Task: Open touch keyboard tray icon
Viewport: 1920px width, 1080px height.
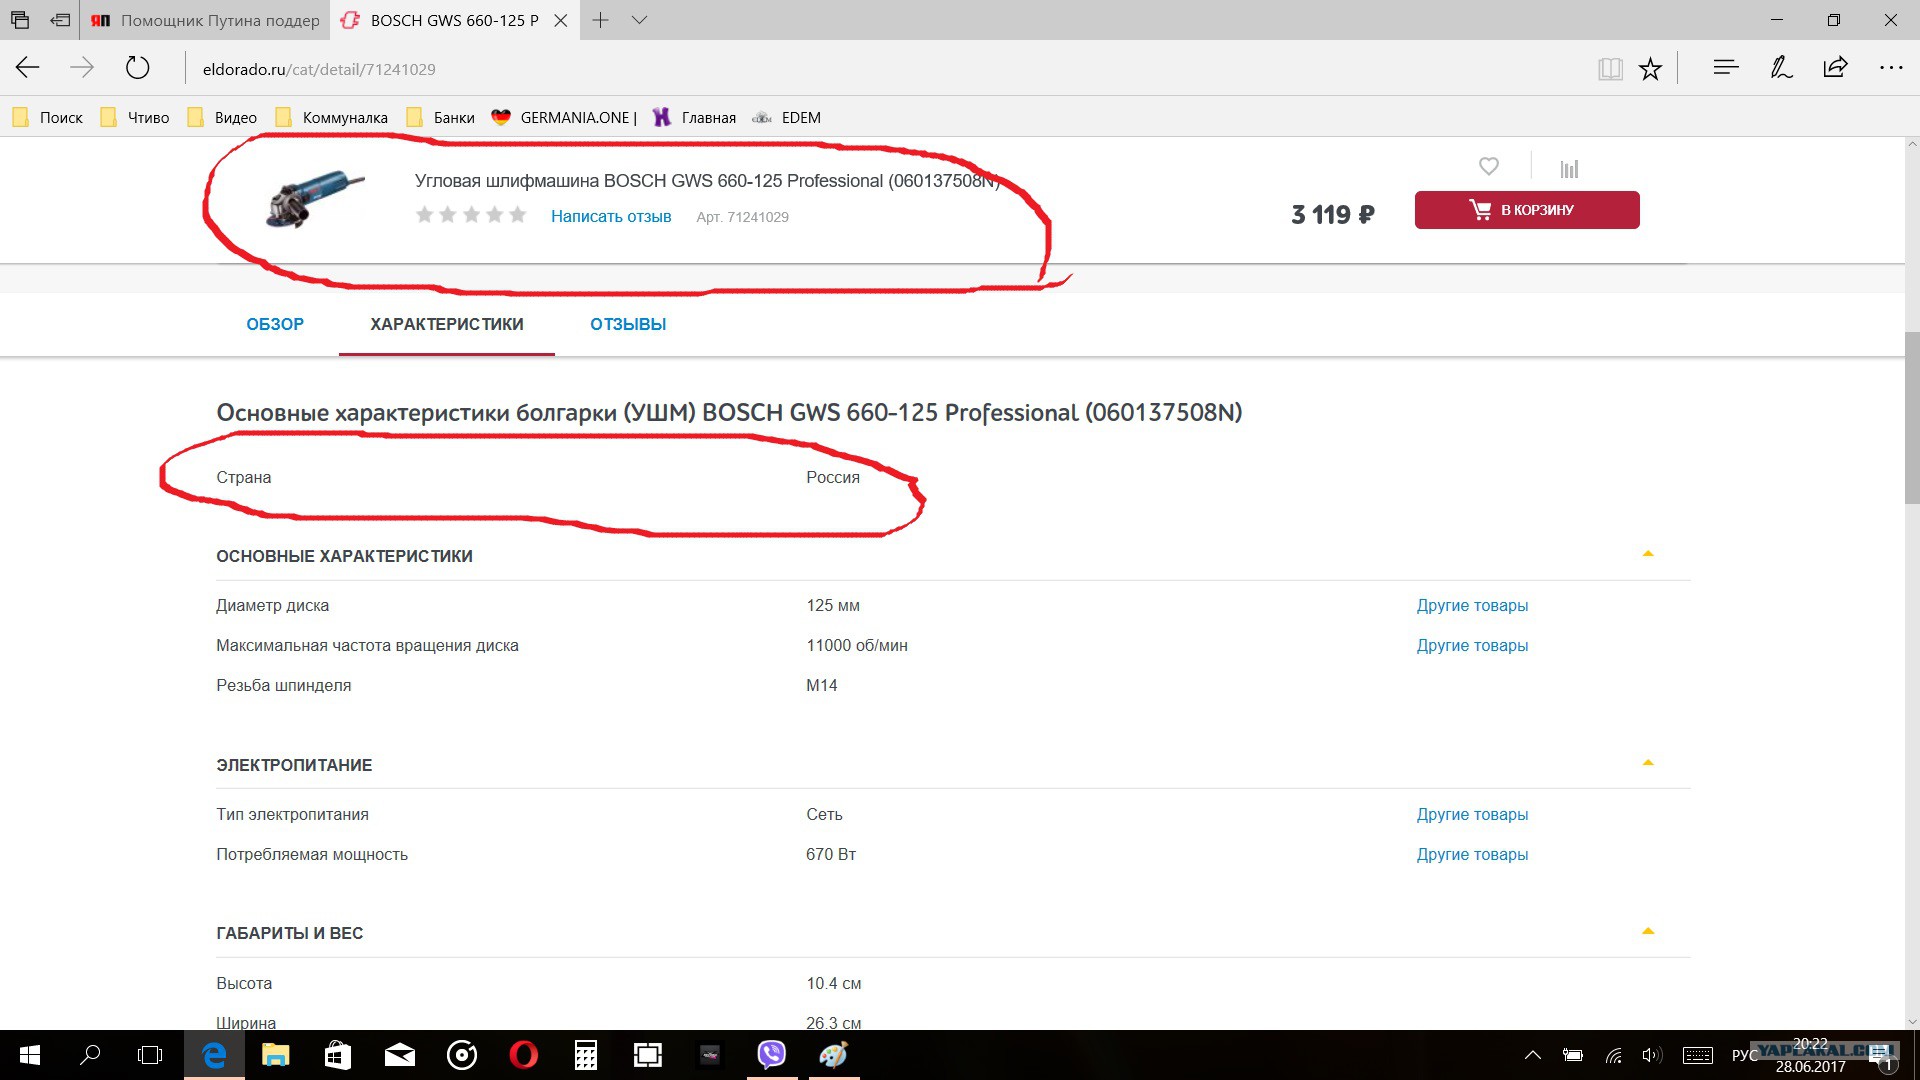Action: click(1697, 1055)
